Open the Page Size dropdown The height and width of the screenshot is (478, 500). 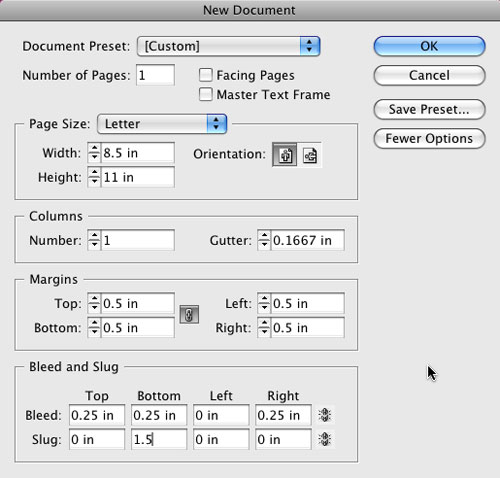click(x=162, y=124)
